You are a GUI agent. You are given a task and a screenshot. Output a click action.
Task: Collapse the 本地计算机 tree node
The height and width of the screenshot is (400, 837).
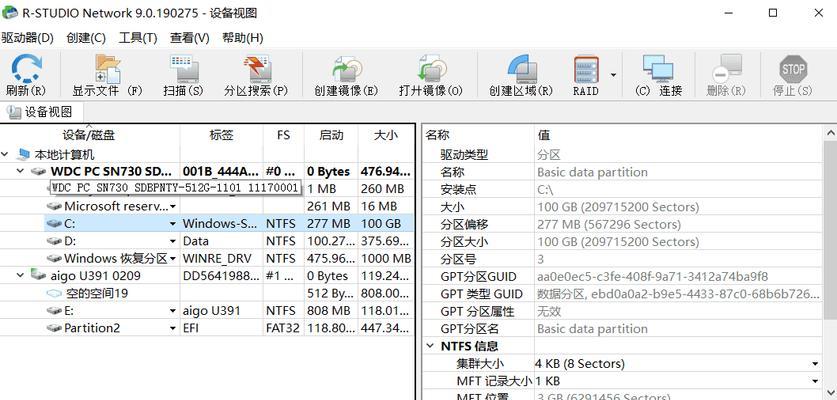[5, 154]
